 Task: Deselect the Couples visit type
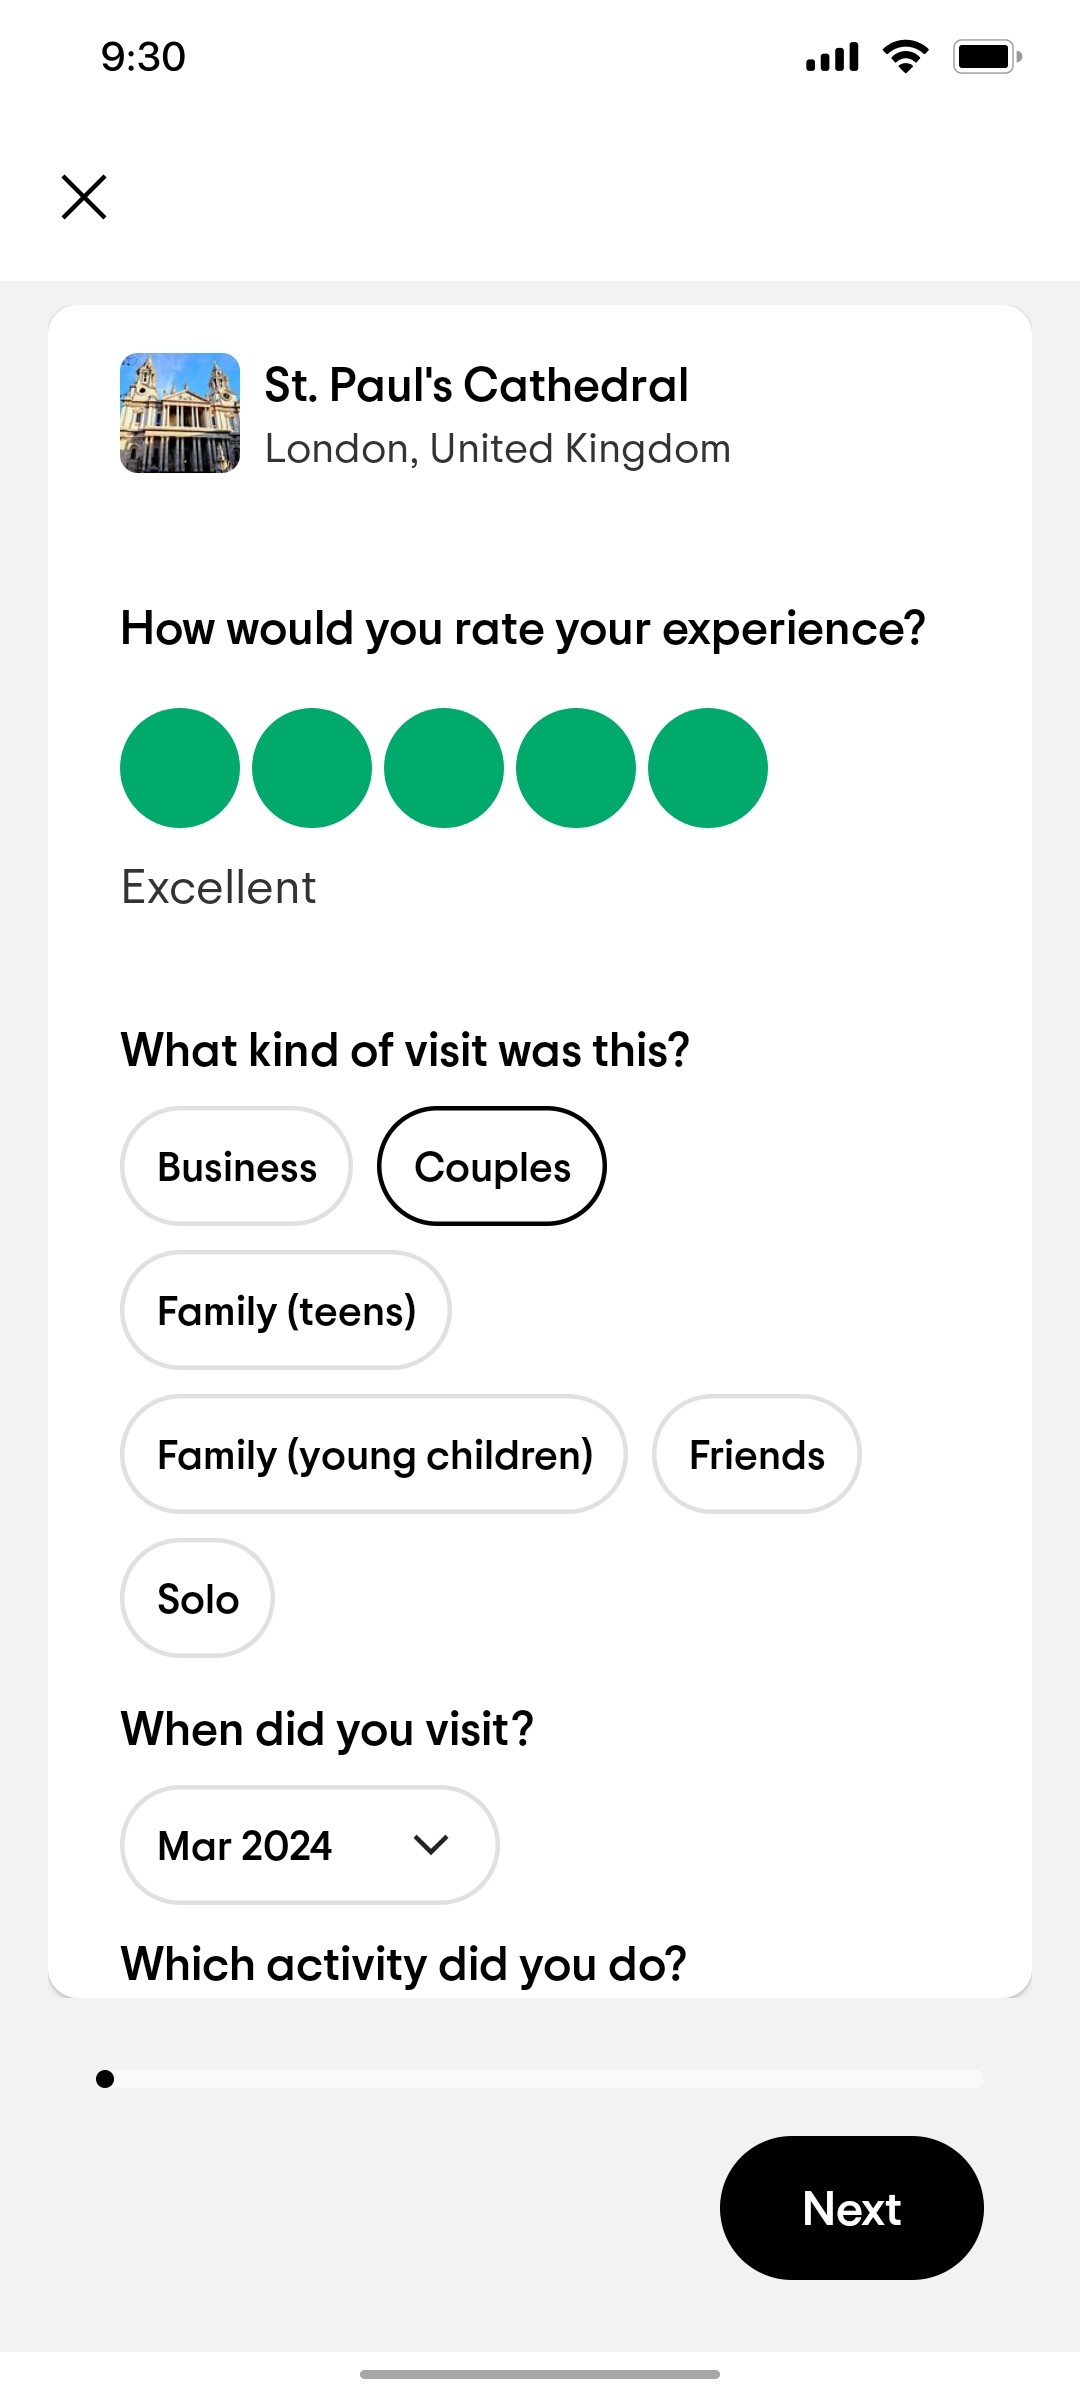point(492,1166)
